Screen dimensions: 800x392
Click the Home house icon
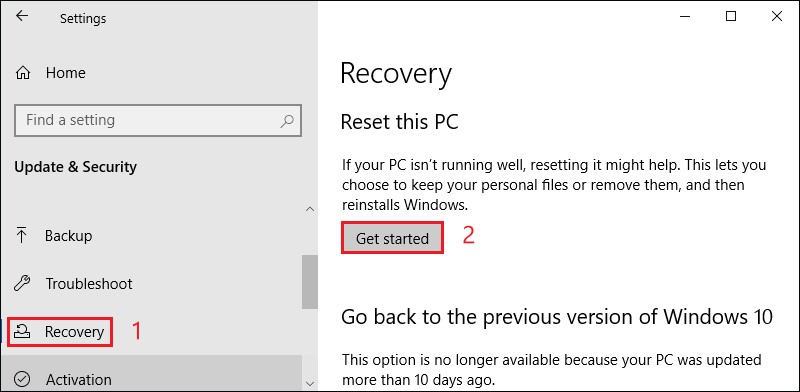click(x=23, y=73)
